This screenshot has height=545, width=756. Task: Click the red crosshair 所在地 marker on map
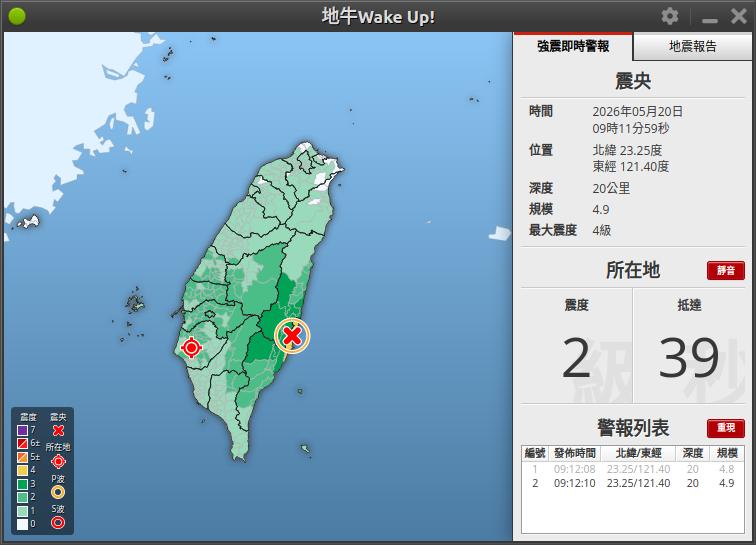pyautogui.click(x=191, y=347)
